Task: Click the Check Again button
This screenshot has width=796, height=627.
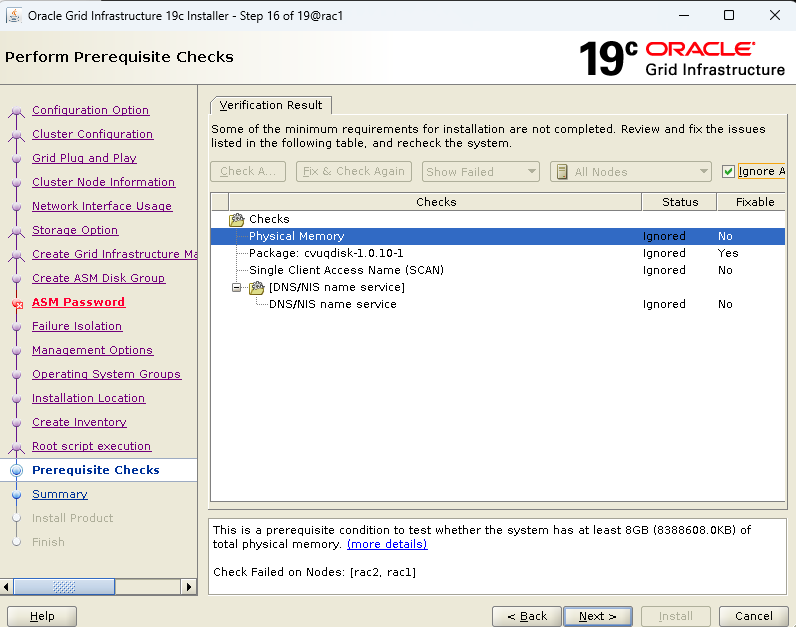Action: (248, 172)
